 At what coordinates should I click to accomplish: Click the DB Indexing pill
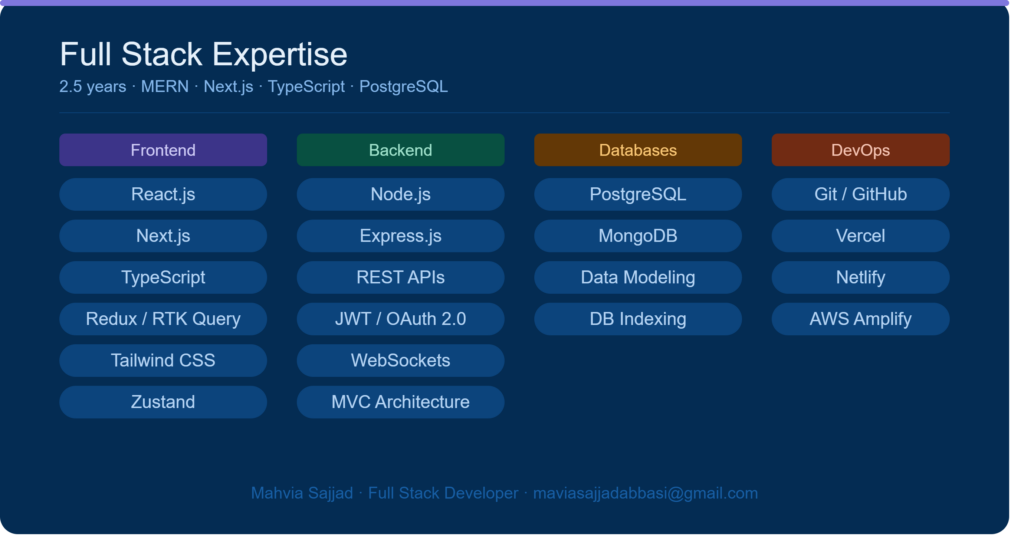coord(637,319)
